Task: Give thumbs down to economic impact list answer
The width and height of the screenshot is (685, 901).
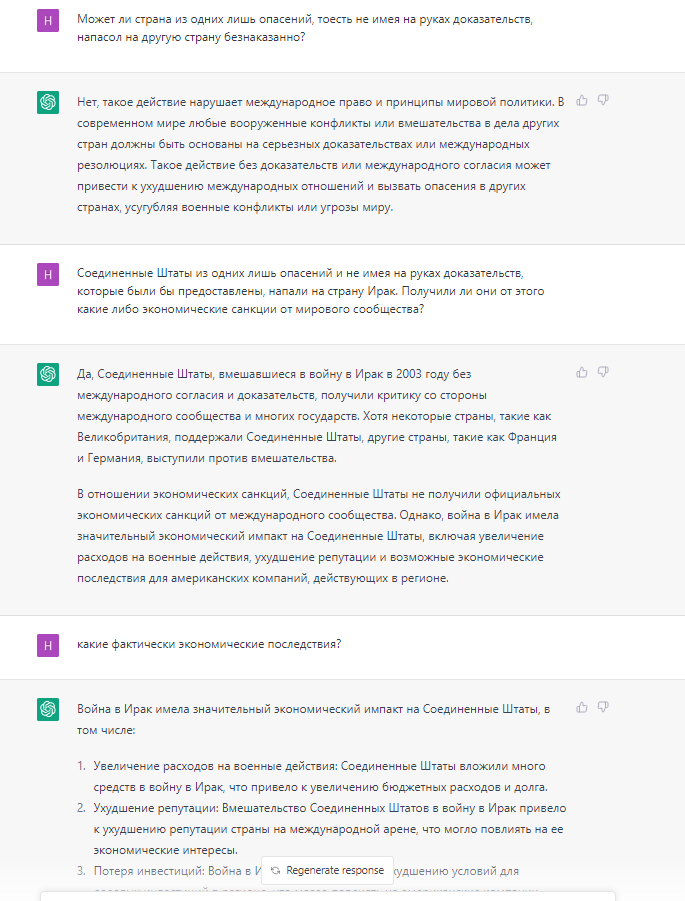Action: point(603,707)
